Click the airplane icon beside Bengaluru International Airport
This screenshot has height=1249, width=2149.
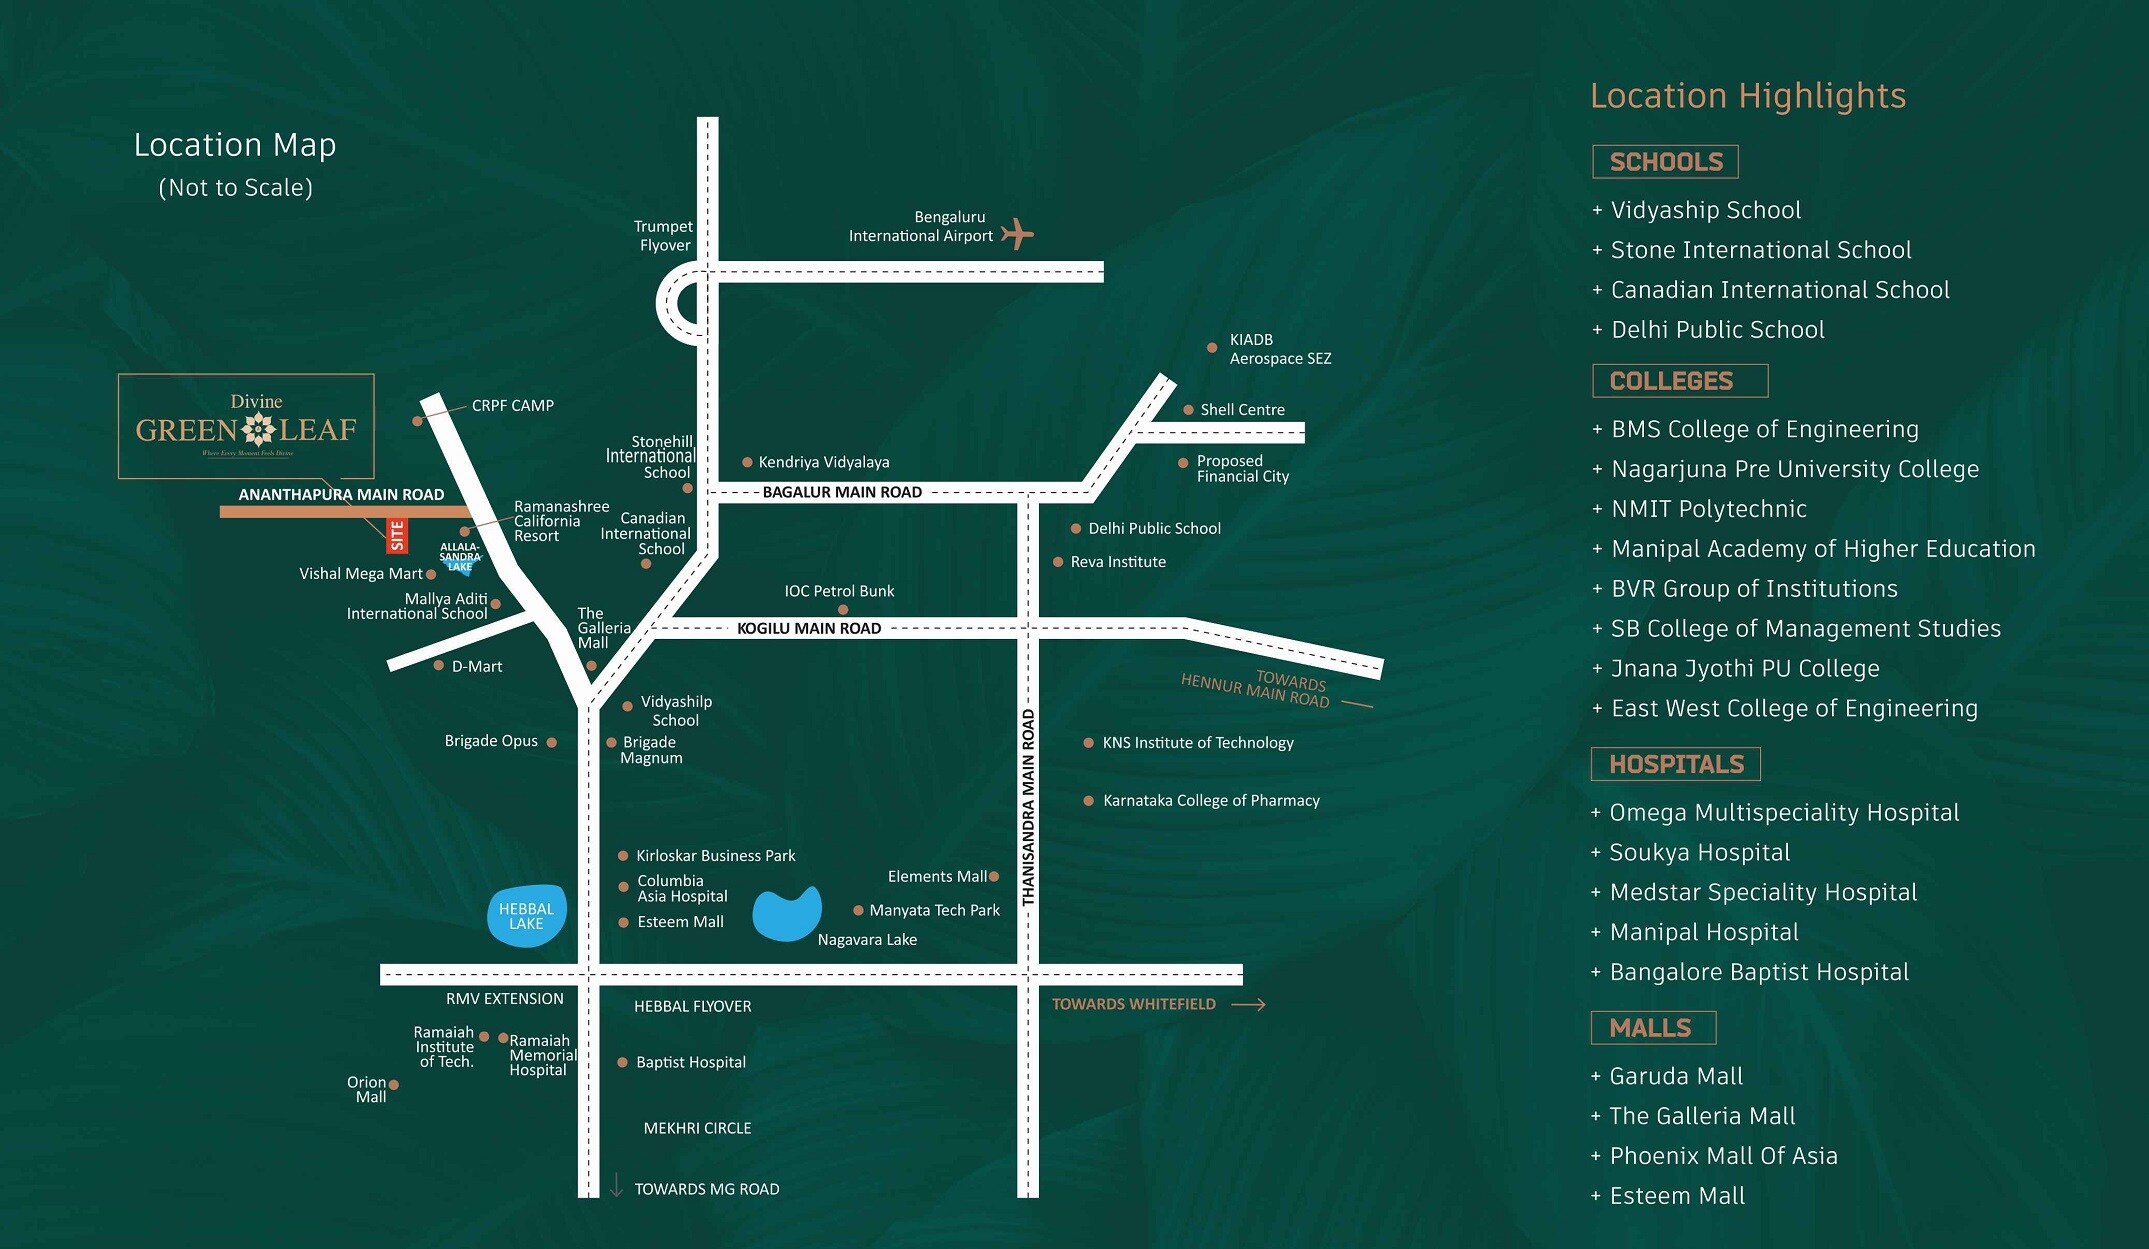pyautogui.click(x=1017, y=234)
